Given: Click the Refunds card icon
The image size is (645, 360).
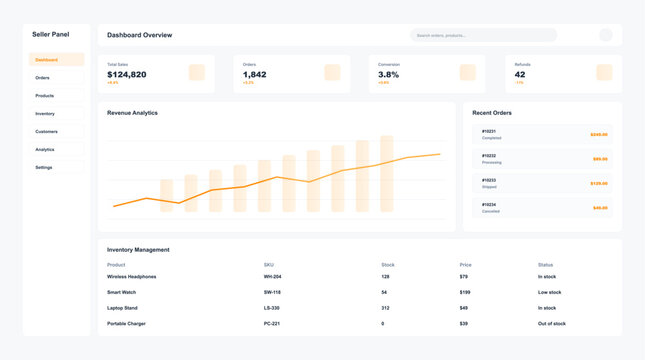Looking at the screenshot, I should 604,72.
